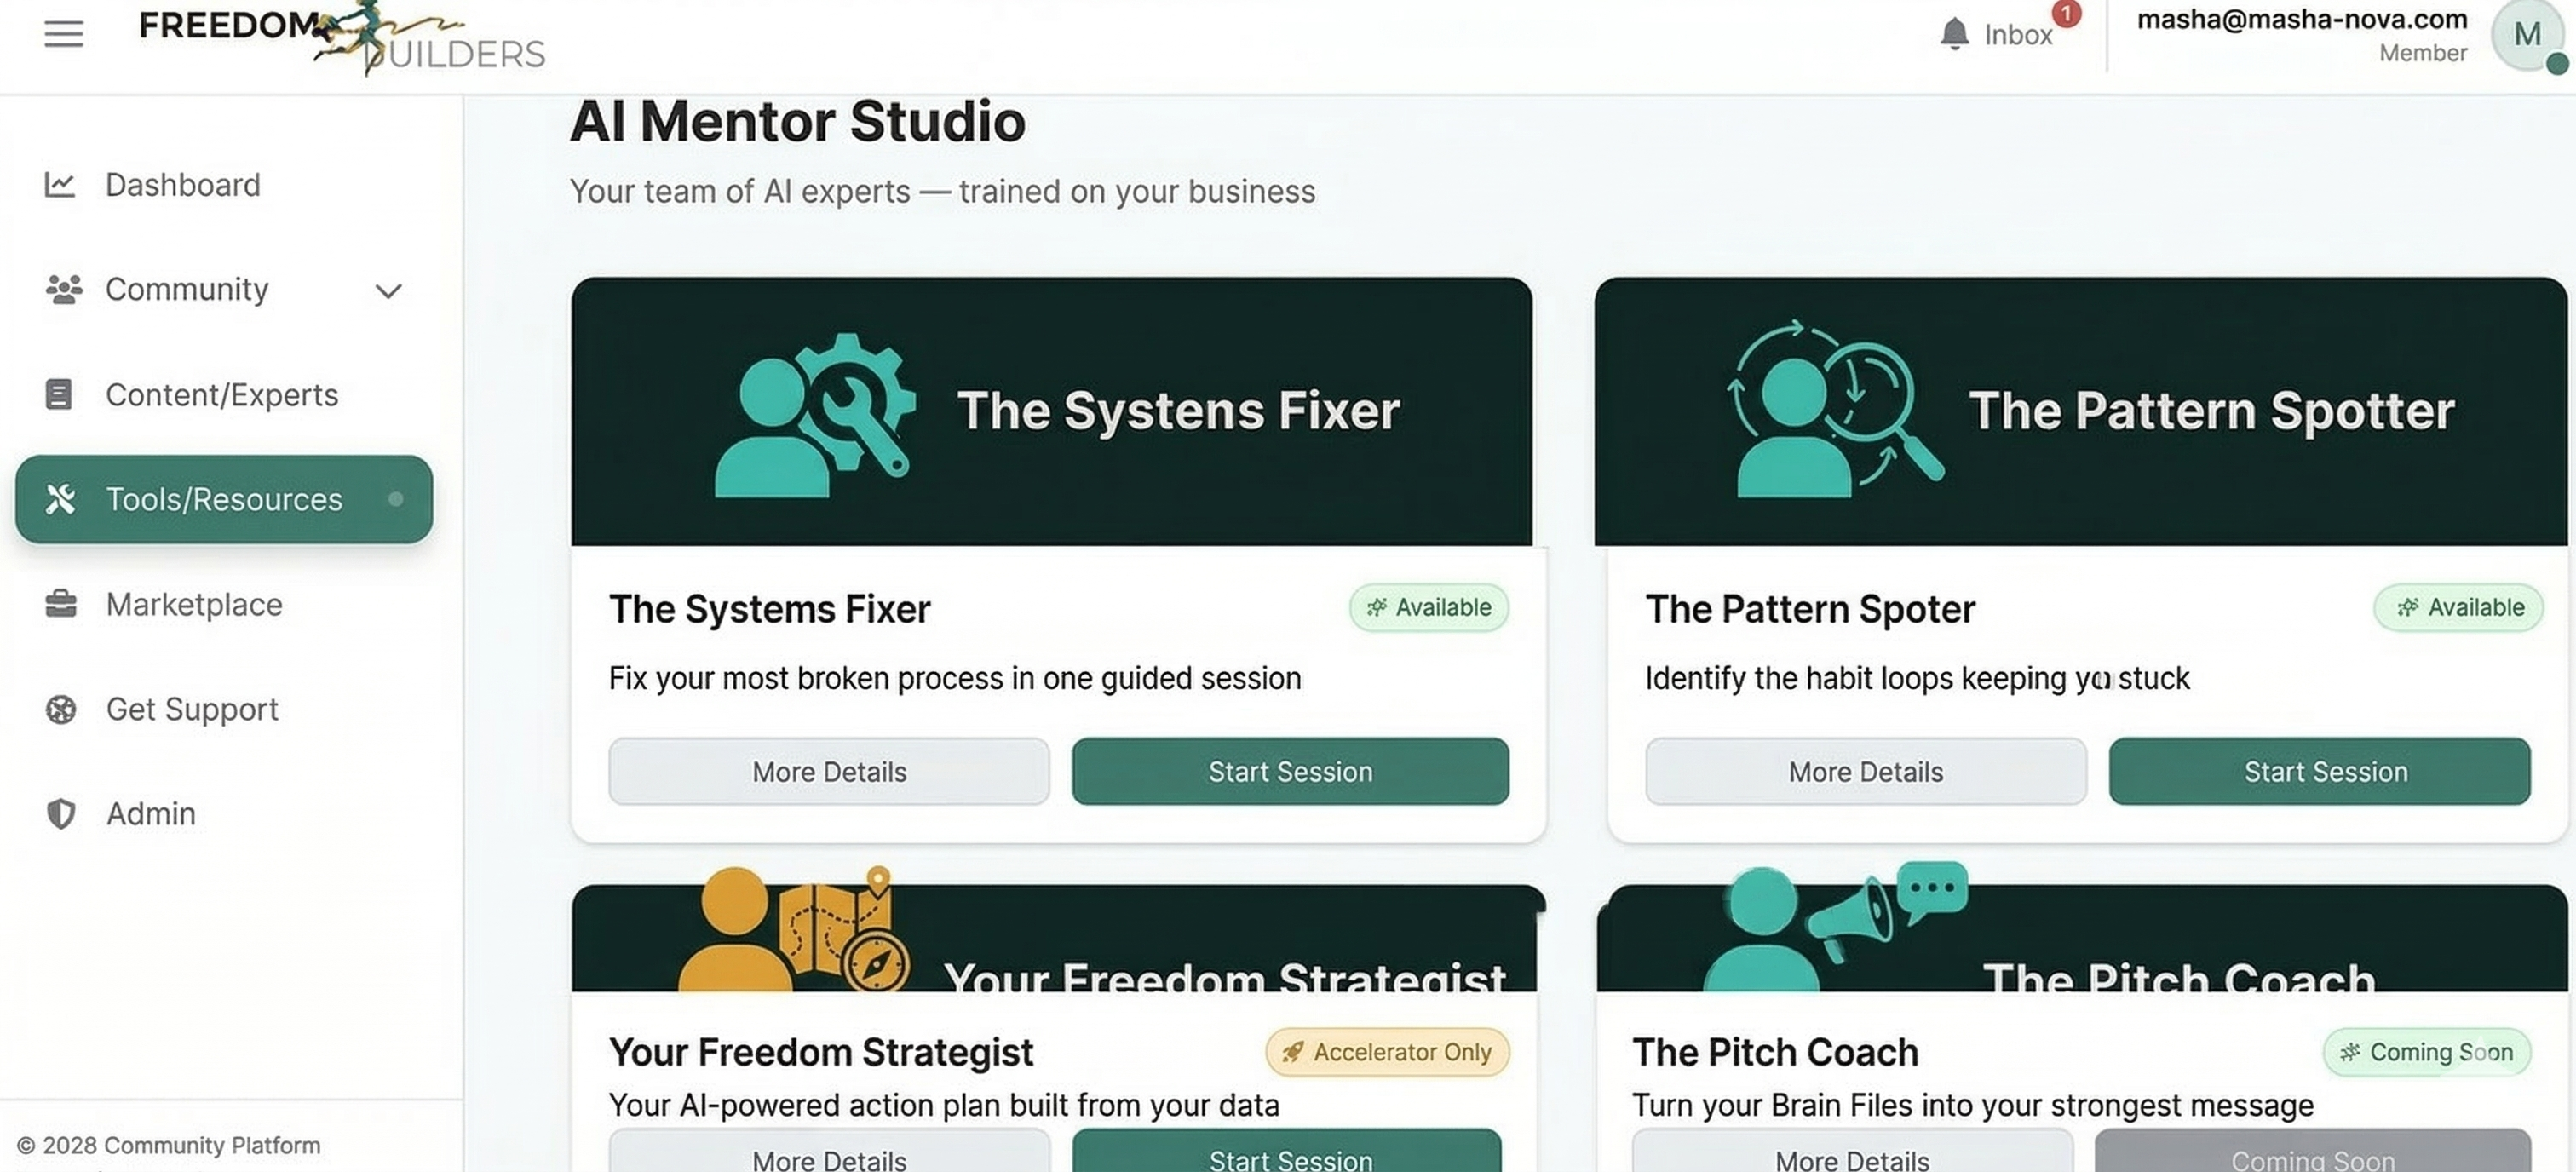Click the Available badge on Systems Fixer
The image size is (2576, 1172).
point(1429,607)
